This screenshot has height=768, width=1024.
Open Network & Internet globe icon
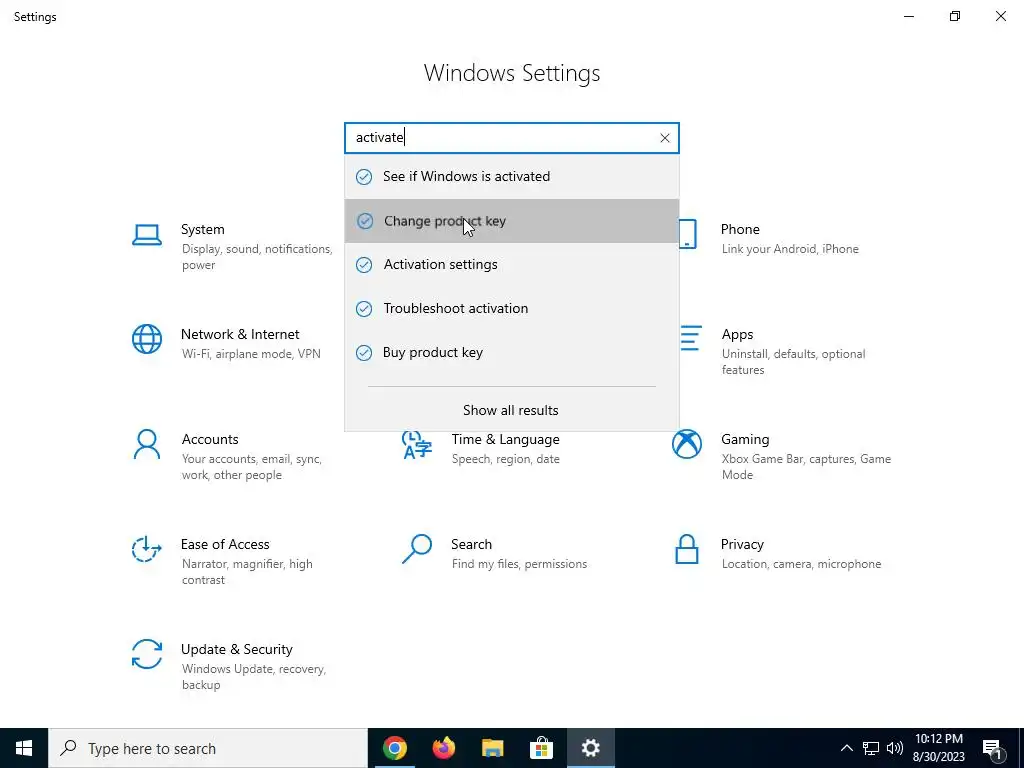click(147, 340)
